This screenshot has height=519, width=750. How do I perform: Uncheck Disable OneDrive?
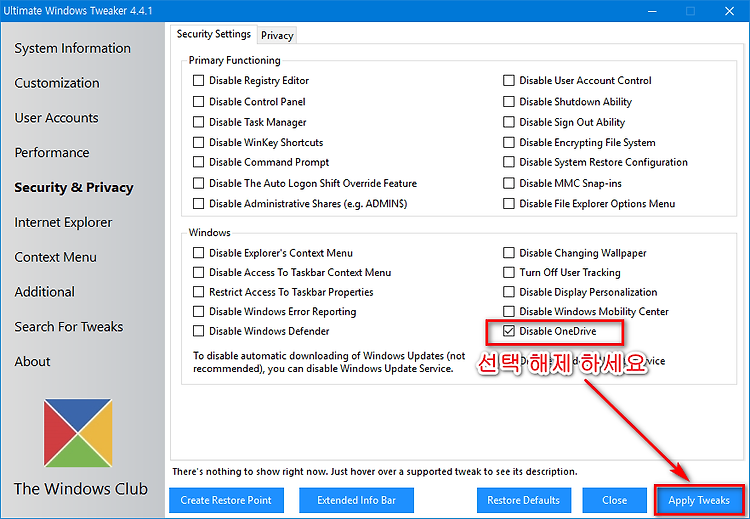(x=508, y=331)
